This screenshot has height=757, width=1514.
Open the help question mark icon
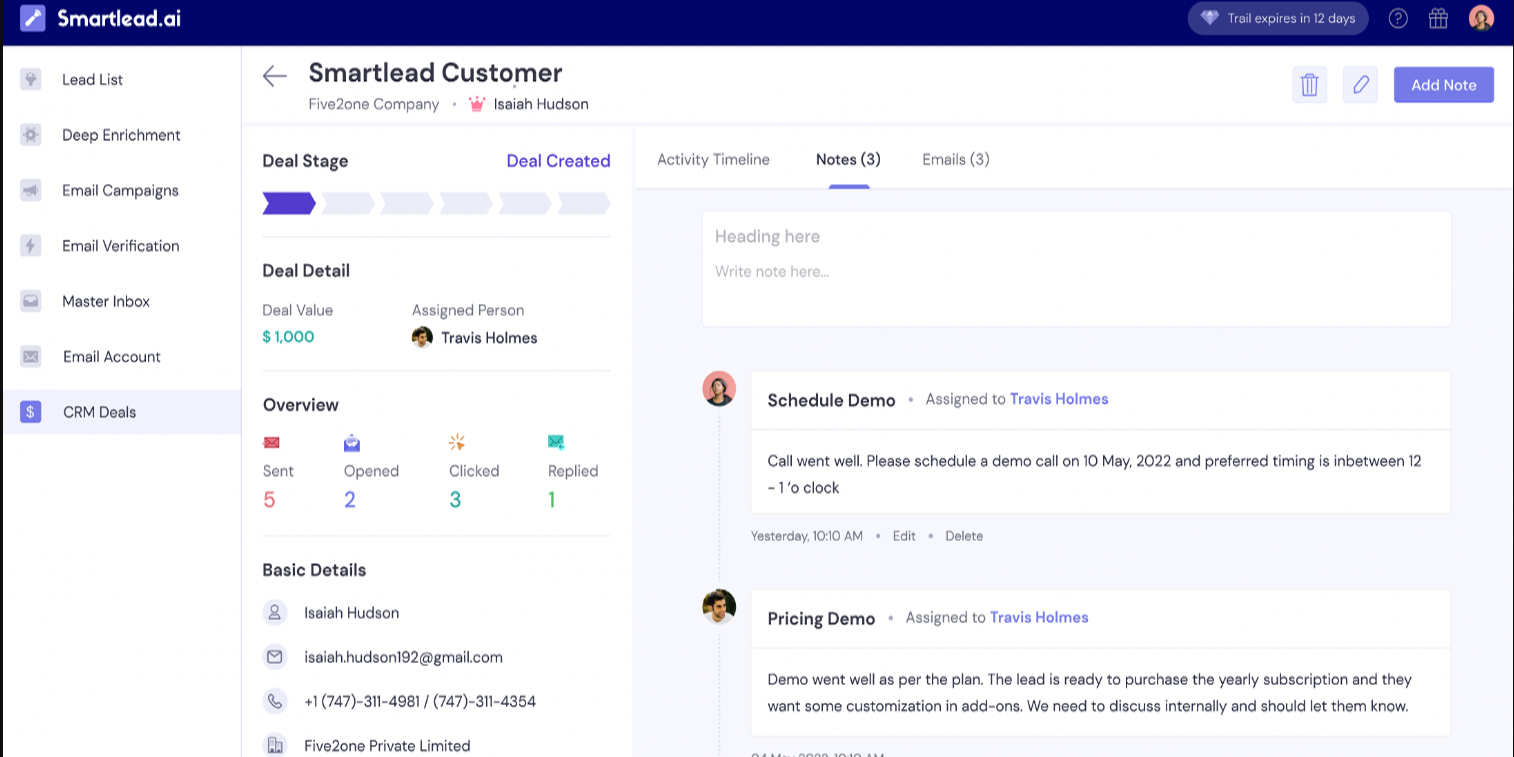pos(1397,18)
